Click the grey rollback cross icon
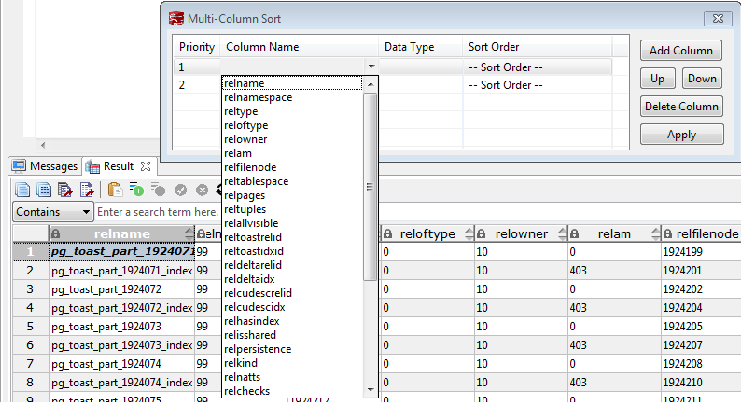This screenshot has width=741, height=402. [202, 190]
